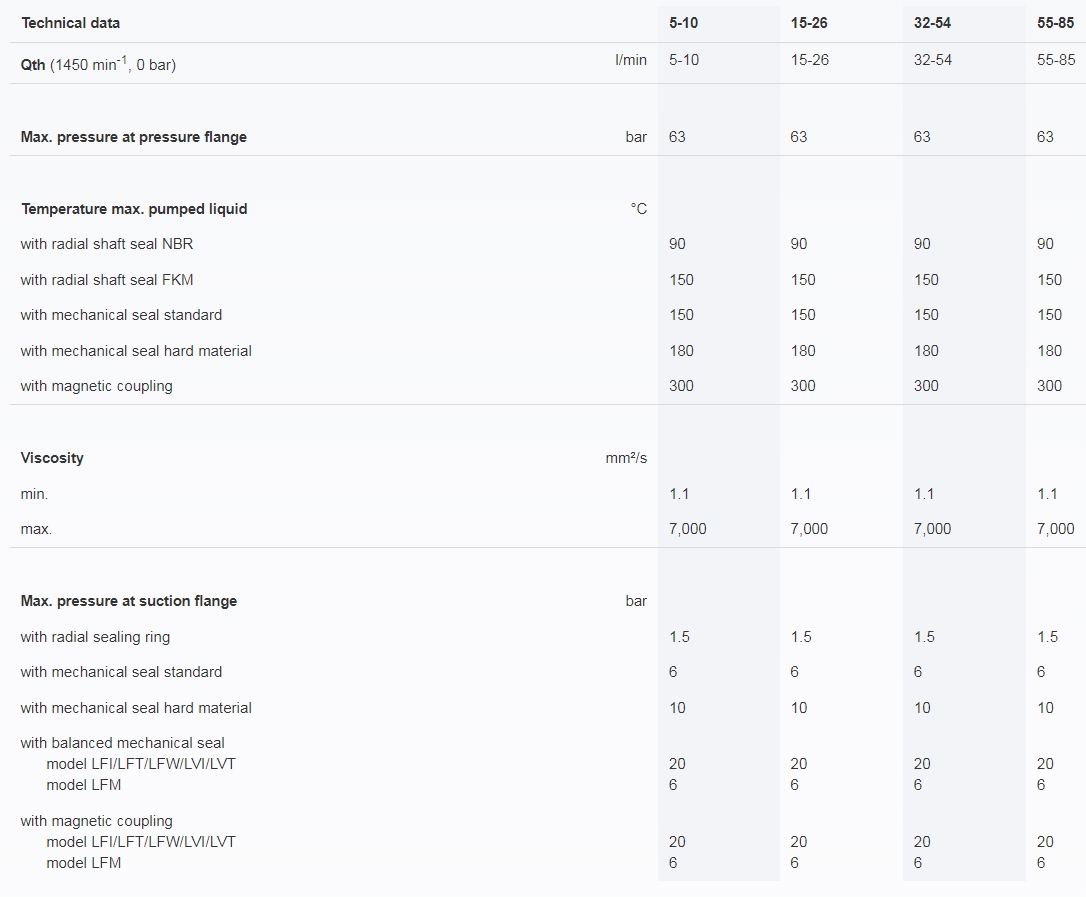Click the Viscosity section heading
This screenshot has height=897, width=1086.
coord(52,458)
